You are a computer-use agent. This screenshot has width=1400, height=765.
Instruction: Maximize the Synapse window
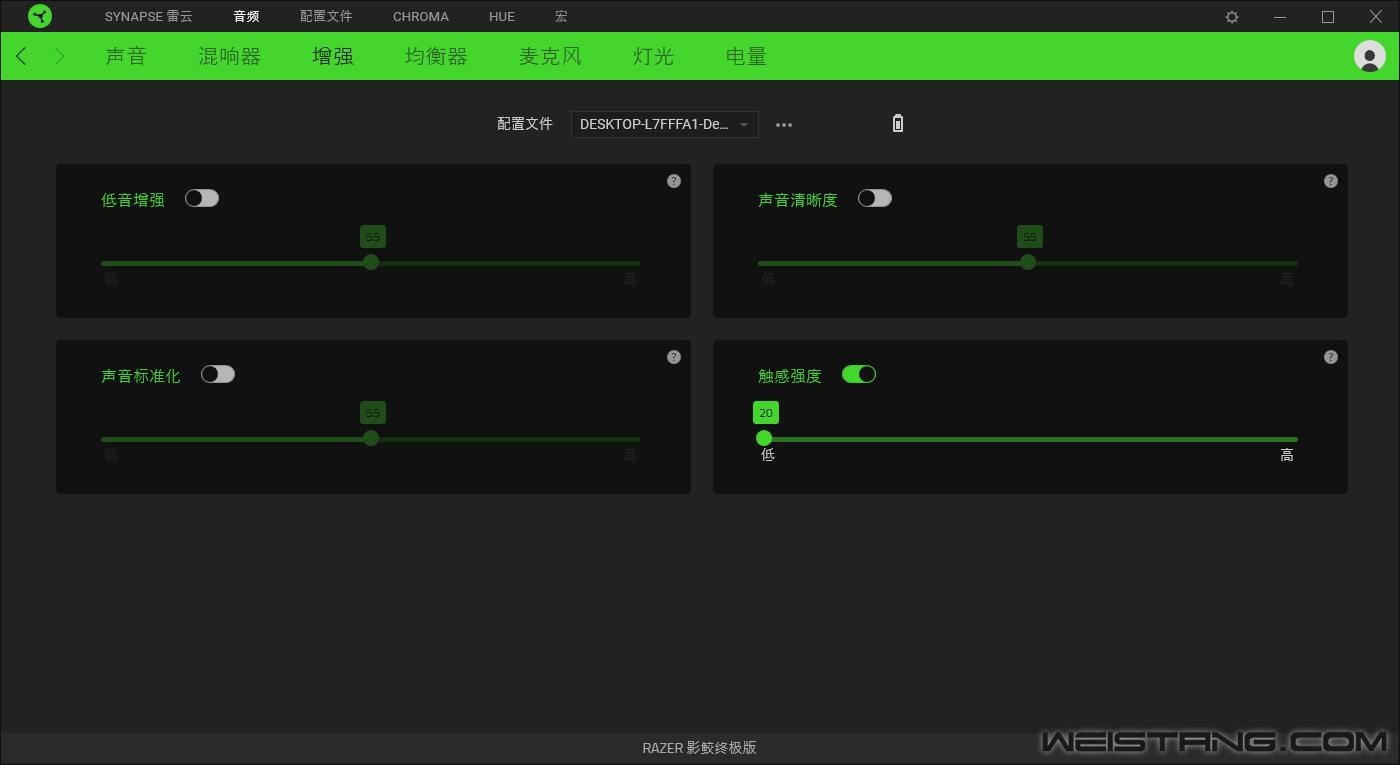[x=1328, y=17]
